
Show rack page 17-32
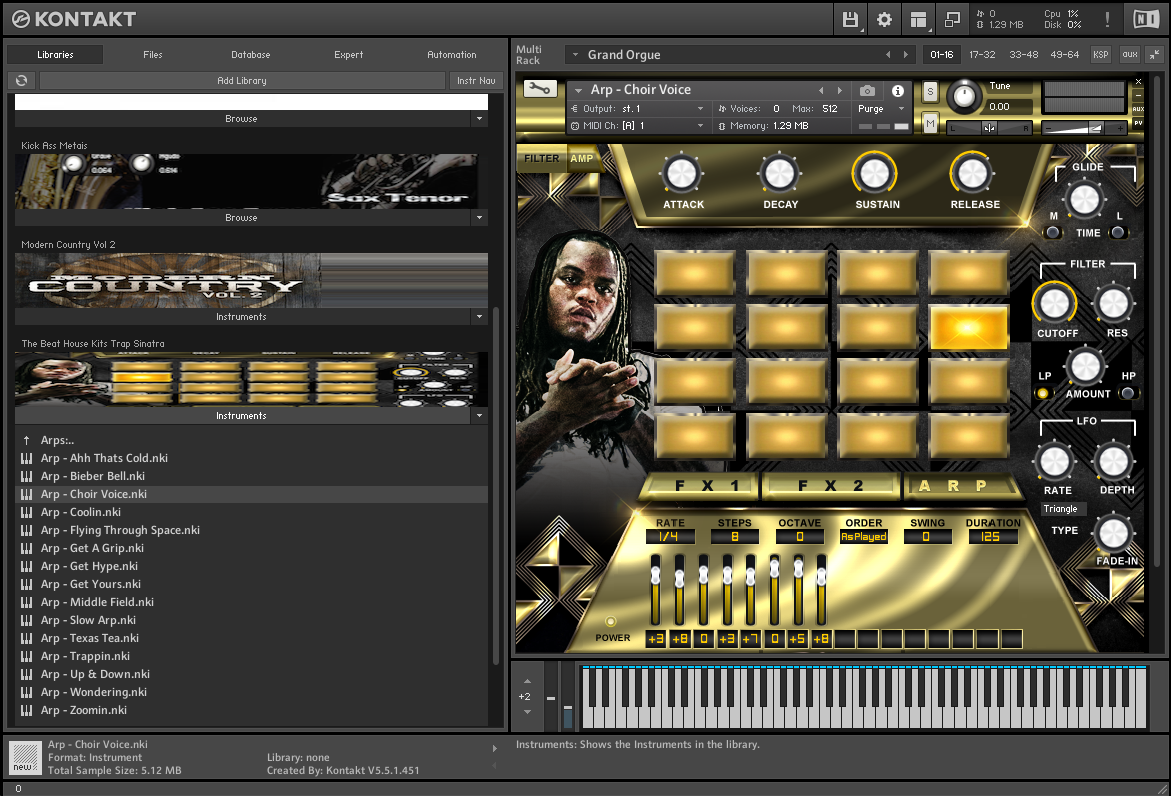(982, 55)
